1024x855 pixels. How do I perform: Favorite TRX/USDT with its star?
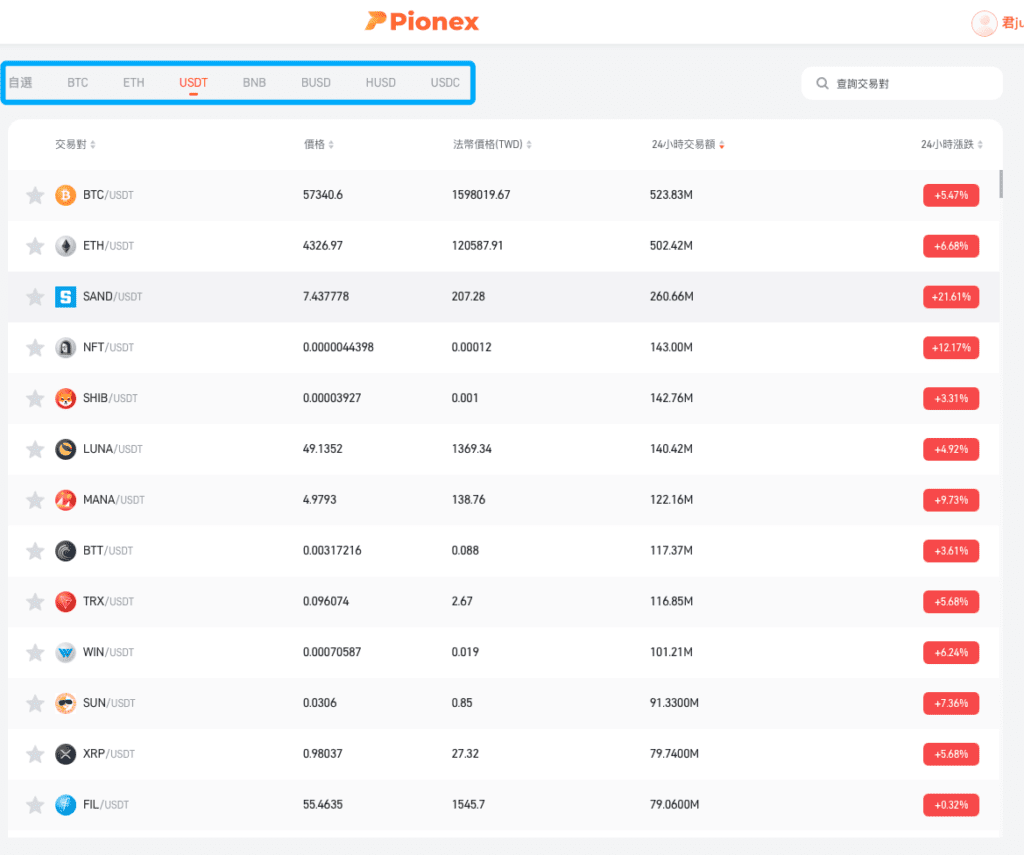point(35,602)
